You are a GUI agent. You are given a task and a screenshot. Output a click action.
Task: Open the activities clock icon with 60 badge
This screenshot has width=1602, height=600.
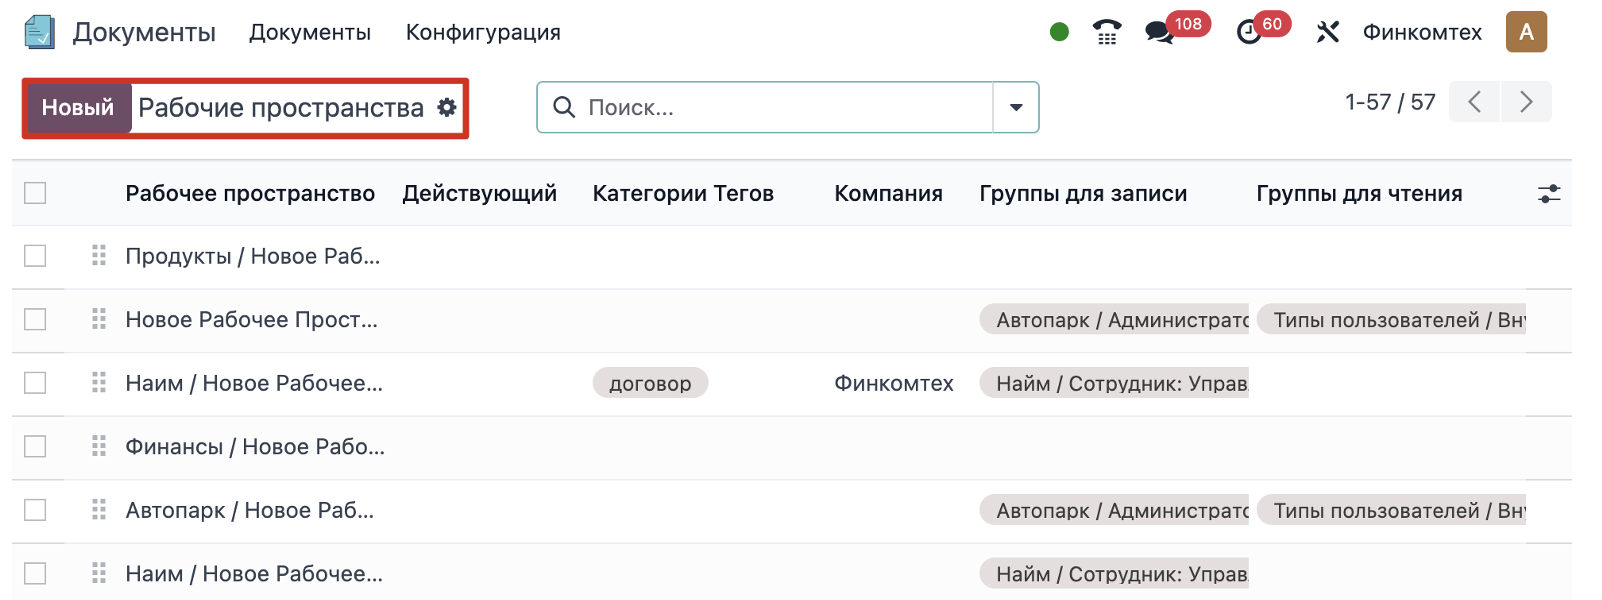click(x=1249, y=32)
